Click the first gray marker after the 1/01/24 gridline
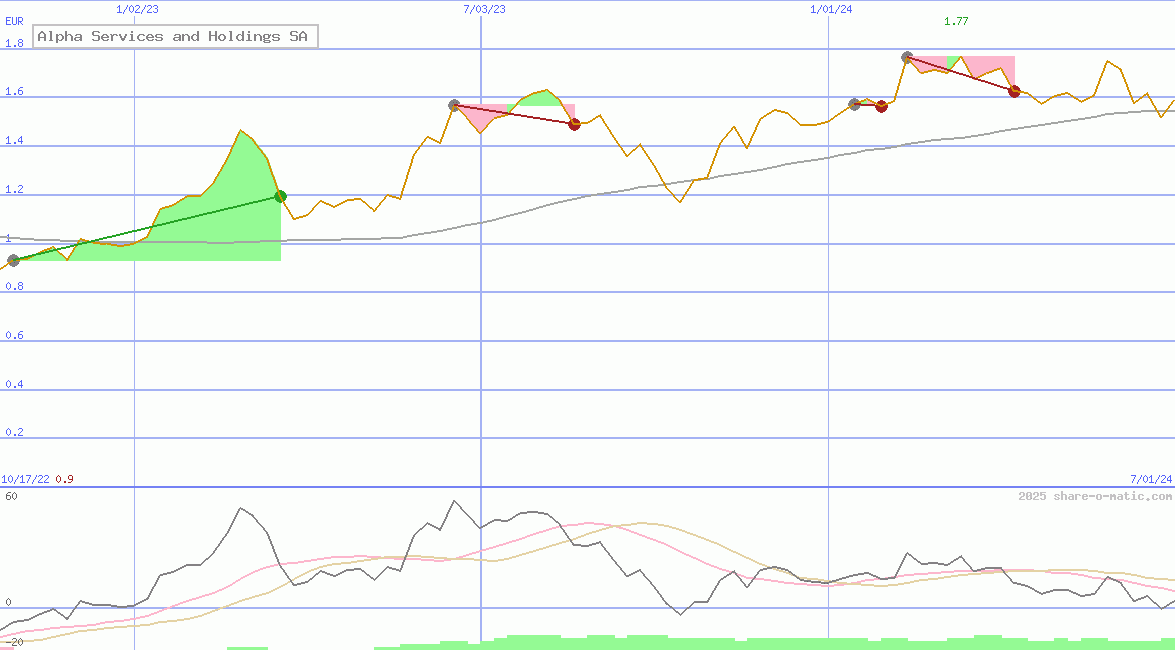The height and width of the screenshot is (650, 1175). pos(854,104)
